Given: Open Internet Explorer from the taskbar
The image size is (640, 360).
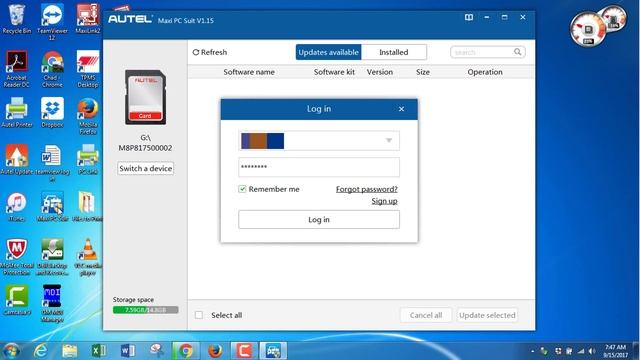Looking at the screenshot, I should click(40, 351).
